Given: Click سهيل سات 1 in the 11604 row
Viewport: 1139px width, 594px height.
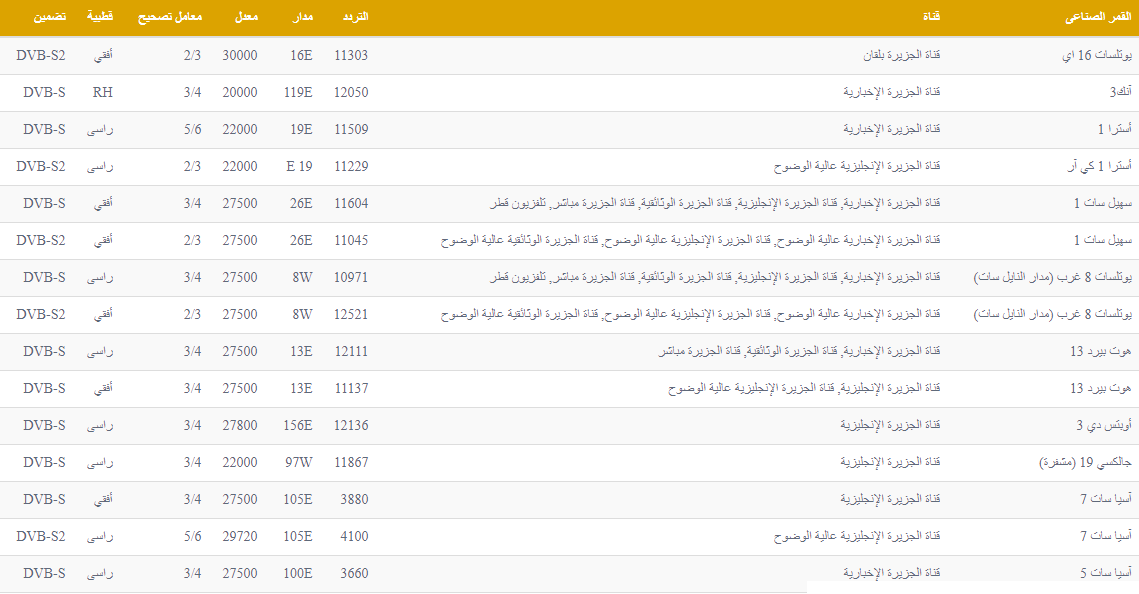Looking at the screenshot, I should click(x=1103, y=203).
